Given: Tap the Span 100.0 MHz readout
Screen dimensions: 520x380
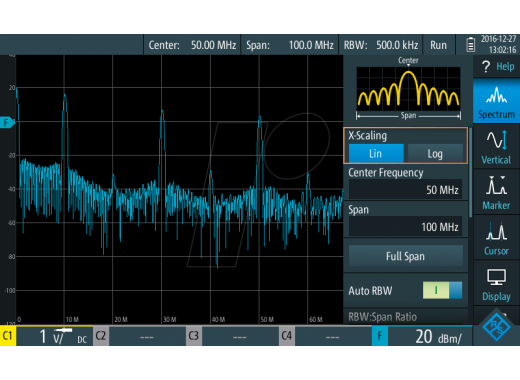Looking at the screenshot, I should point(290,45).
